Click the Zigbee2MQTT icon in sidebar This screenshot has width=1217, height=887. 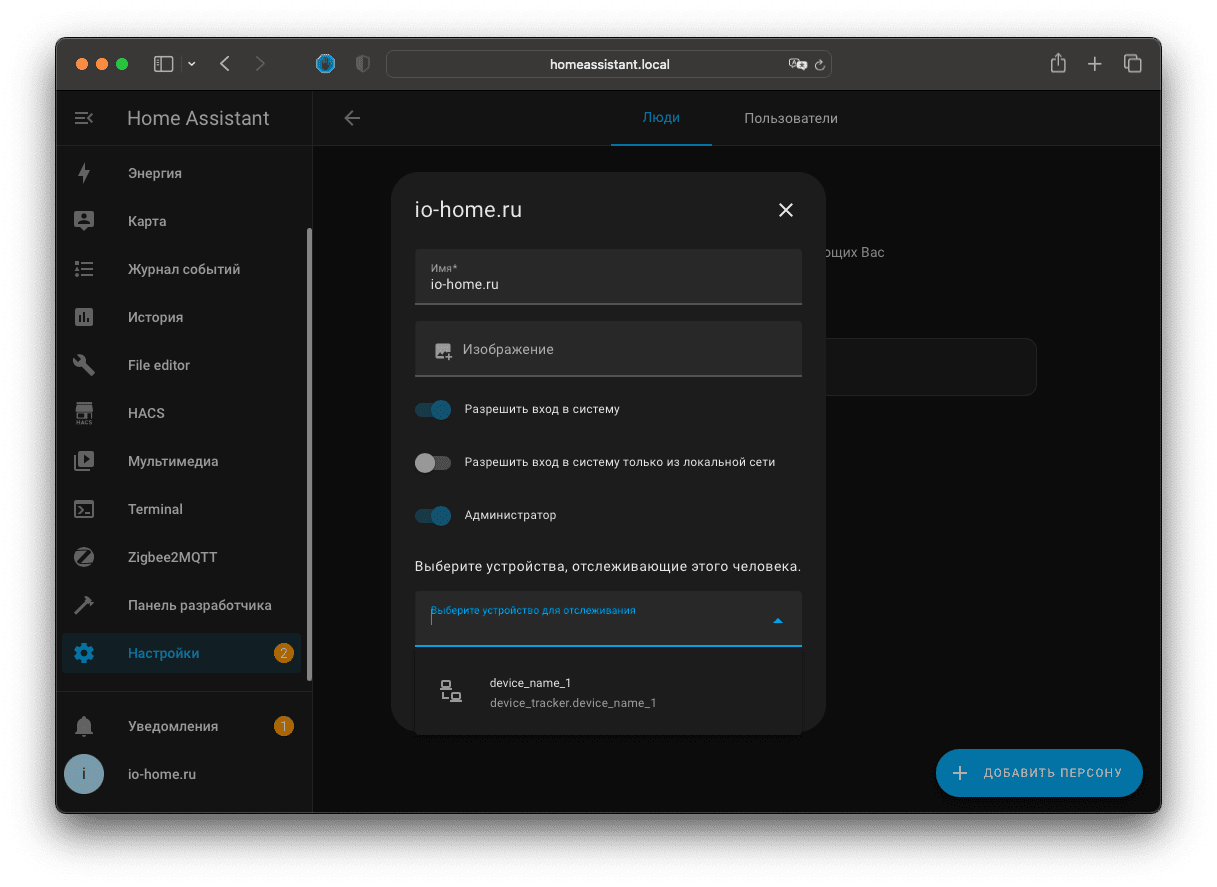tap(84, 557)
